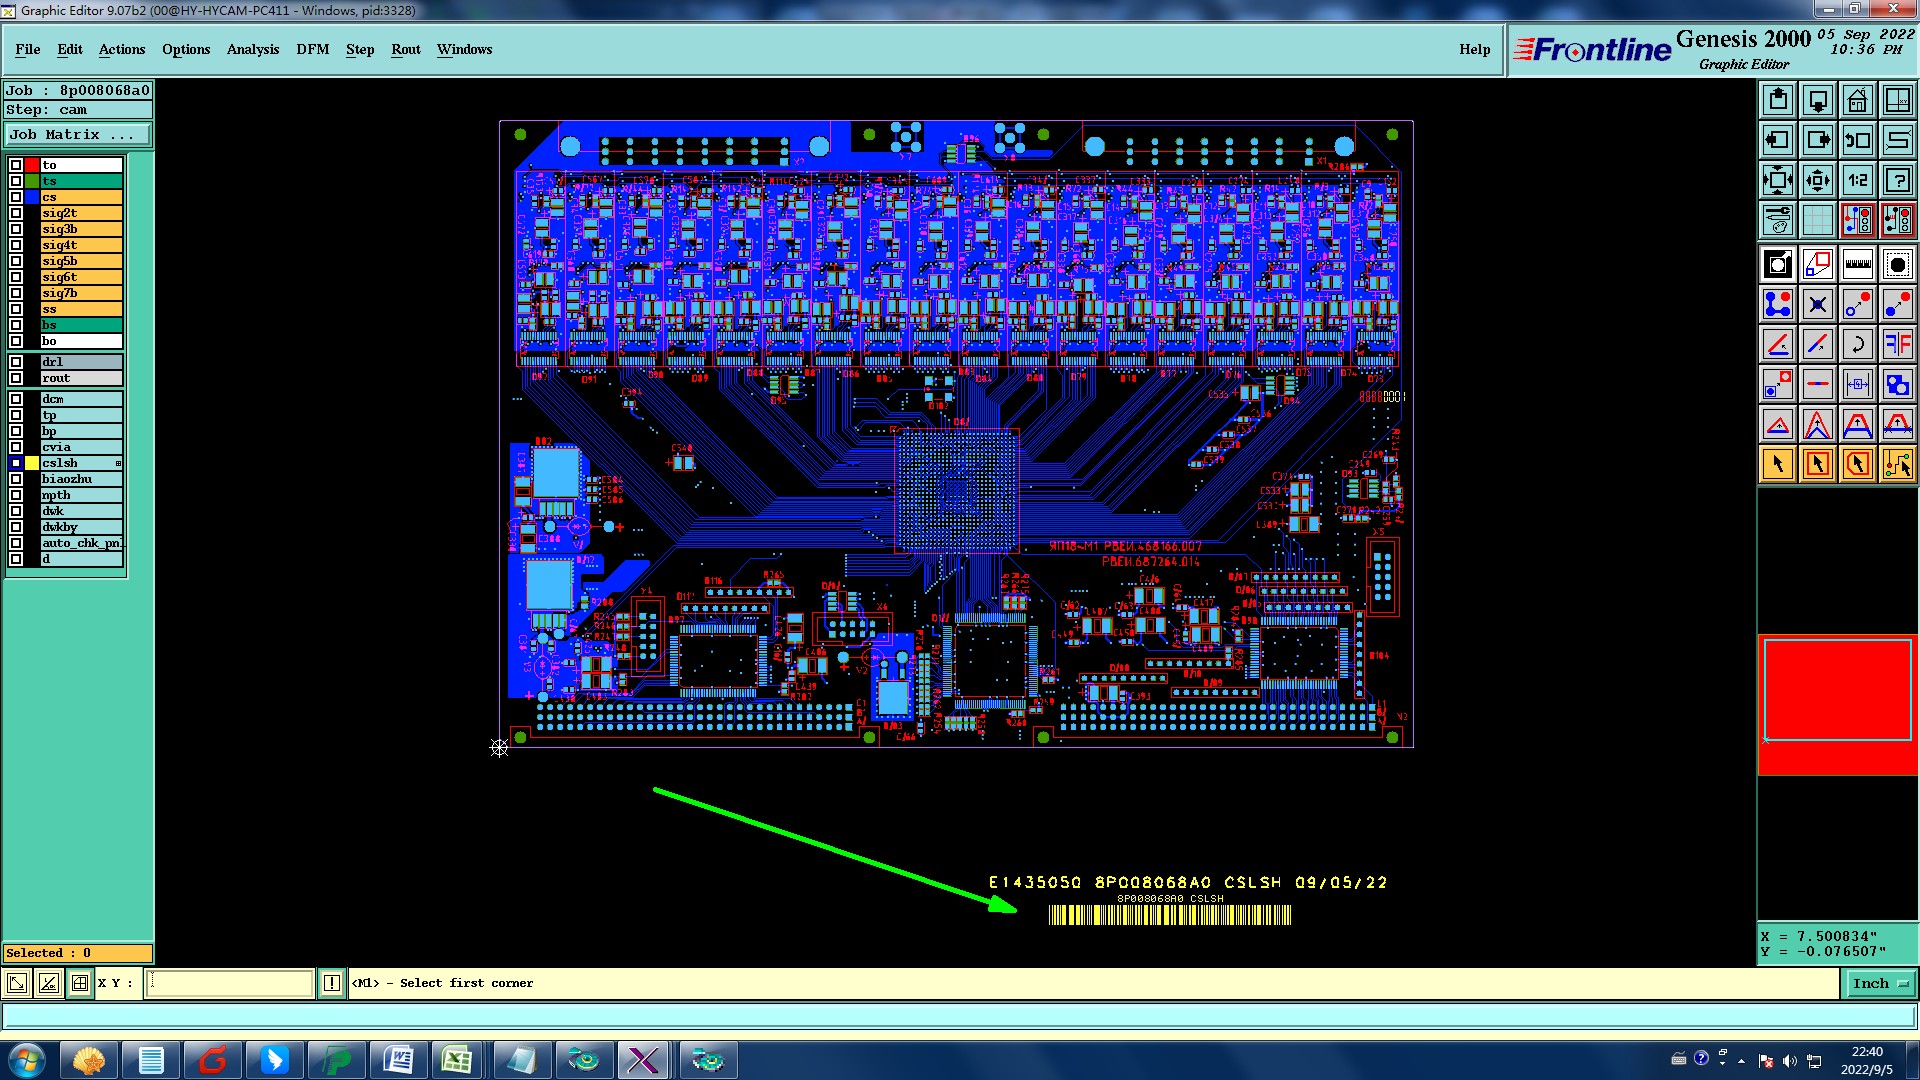
Task: Open the Analysis menu
Action: [252, 49]
